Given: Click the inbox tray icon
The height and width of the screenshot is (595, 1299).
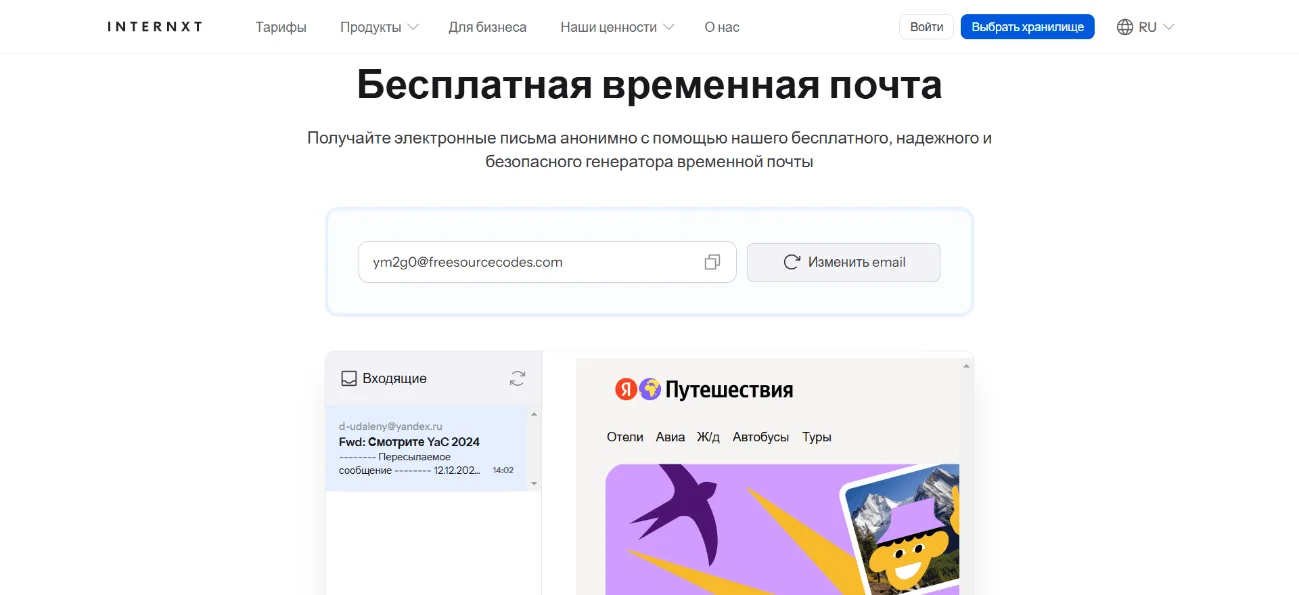Looking at the screenshot, I should pyautogui.click(x=349, y=379).
